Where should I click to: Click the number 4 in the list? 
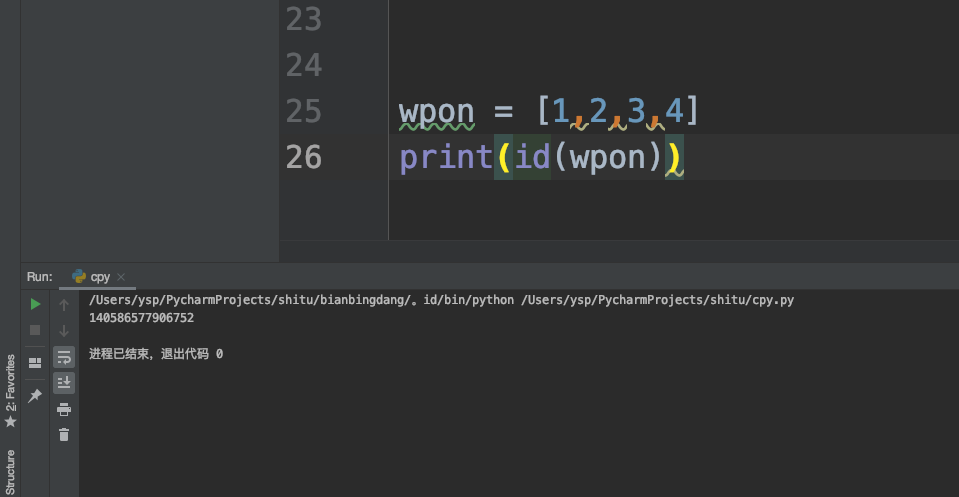pyautogui.click(x=674, y=111)
